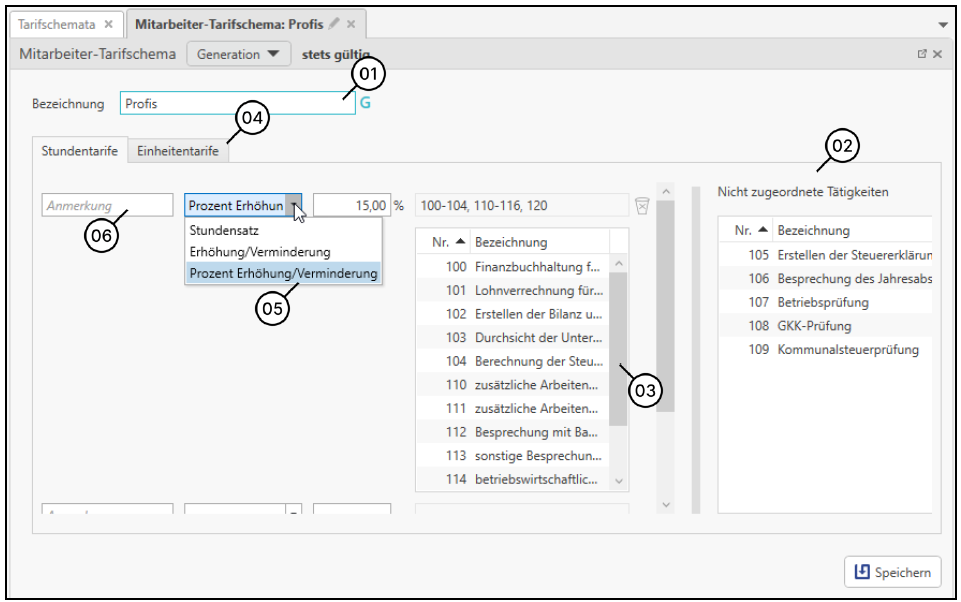Screen dimensions: 961x602
Task: Click the Speichern button
Action: click(x=892, y=572)
